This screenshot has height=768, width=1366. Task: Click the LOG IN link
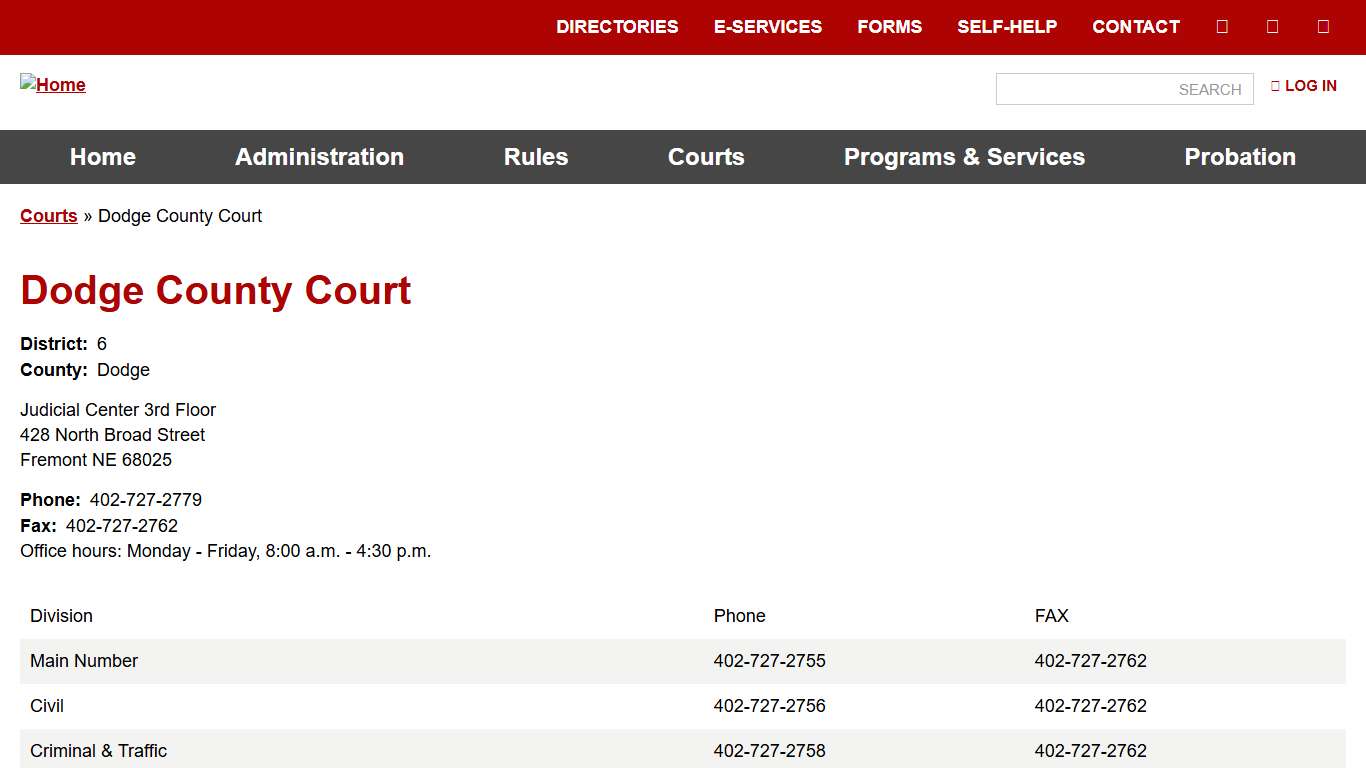(1310, 86)
